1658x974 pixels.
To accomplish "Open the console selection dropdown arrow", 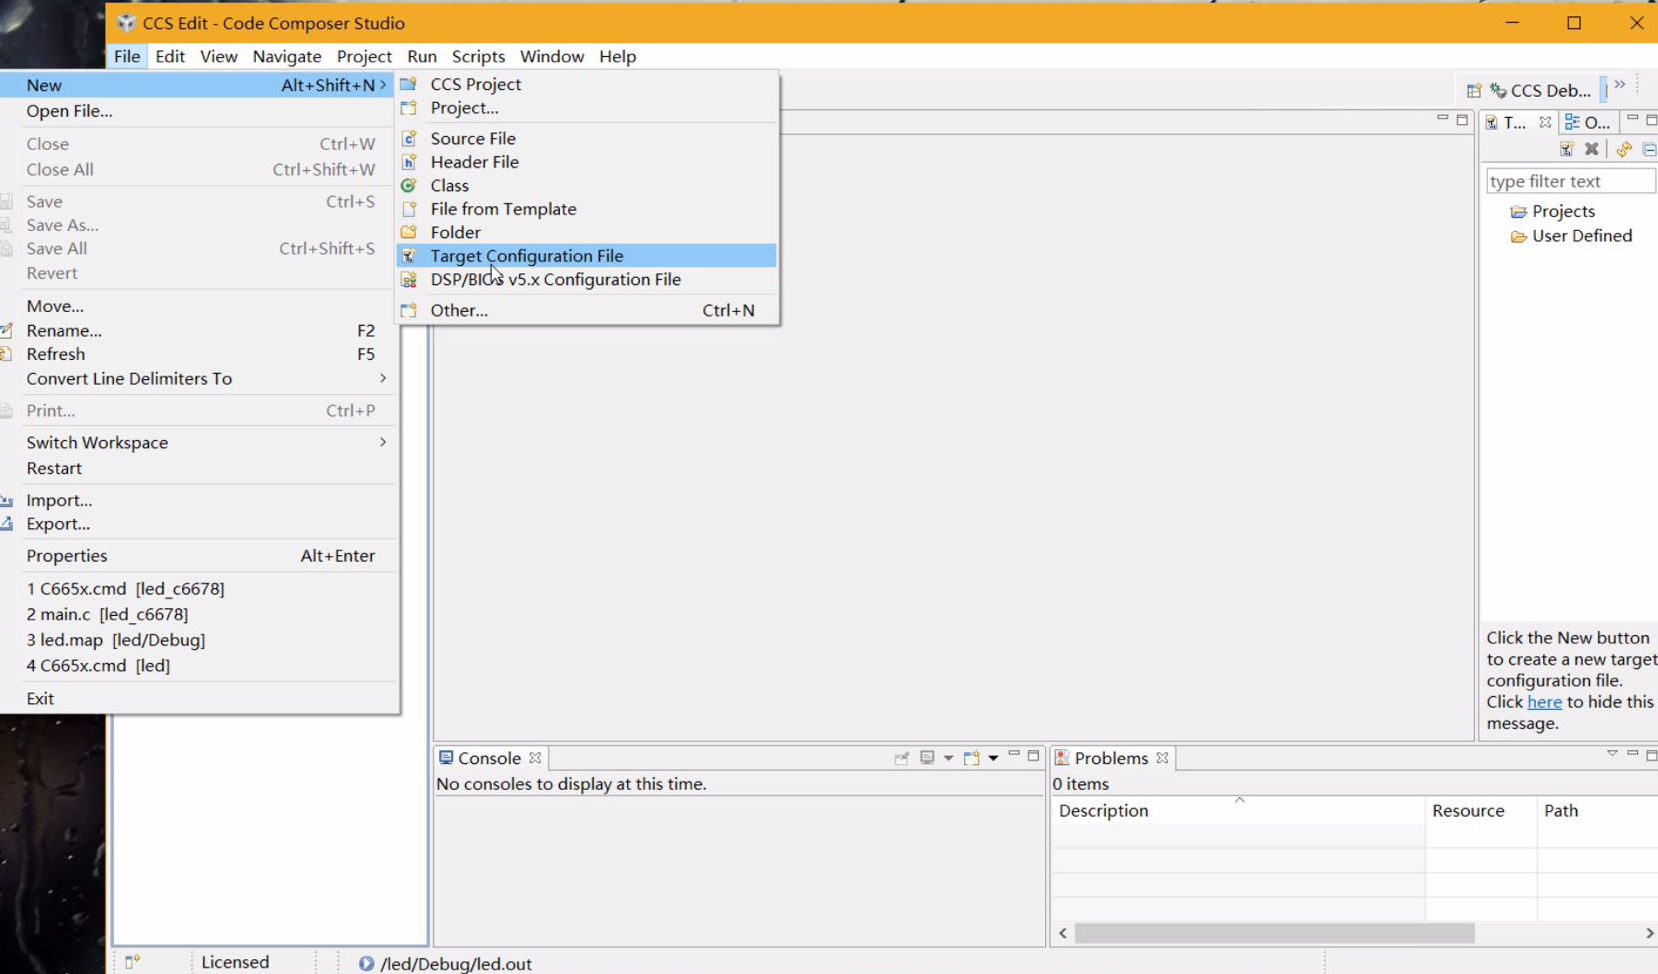I will 948,757.
